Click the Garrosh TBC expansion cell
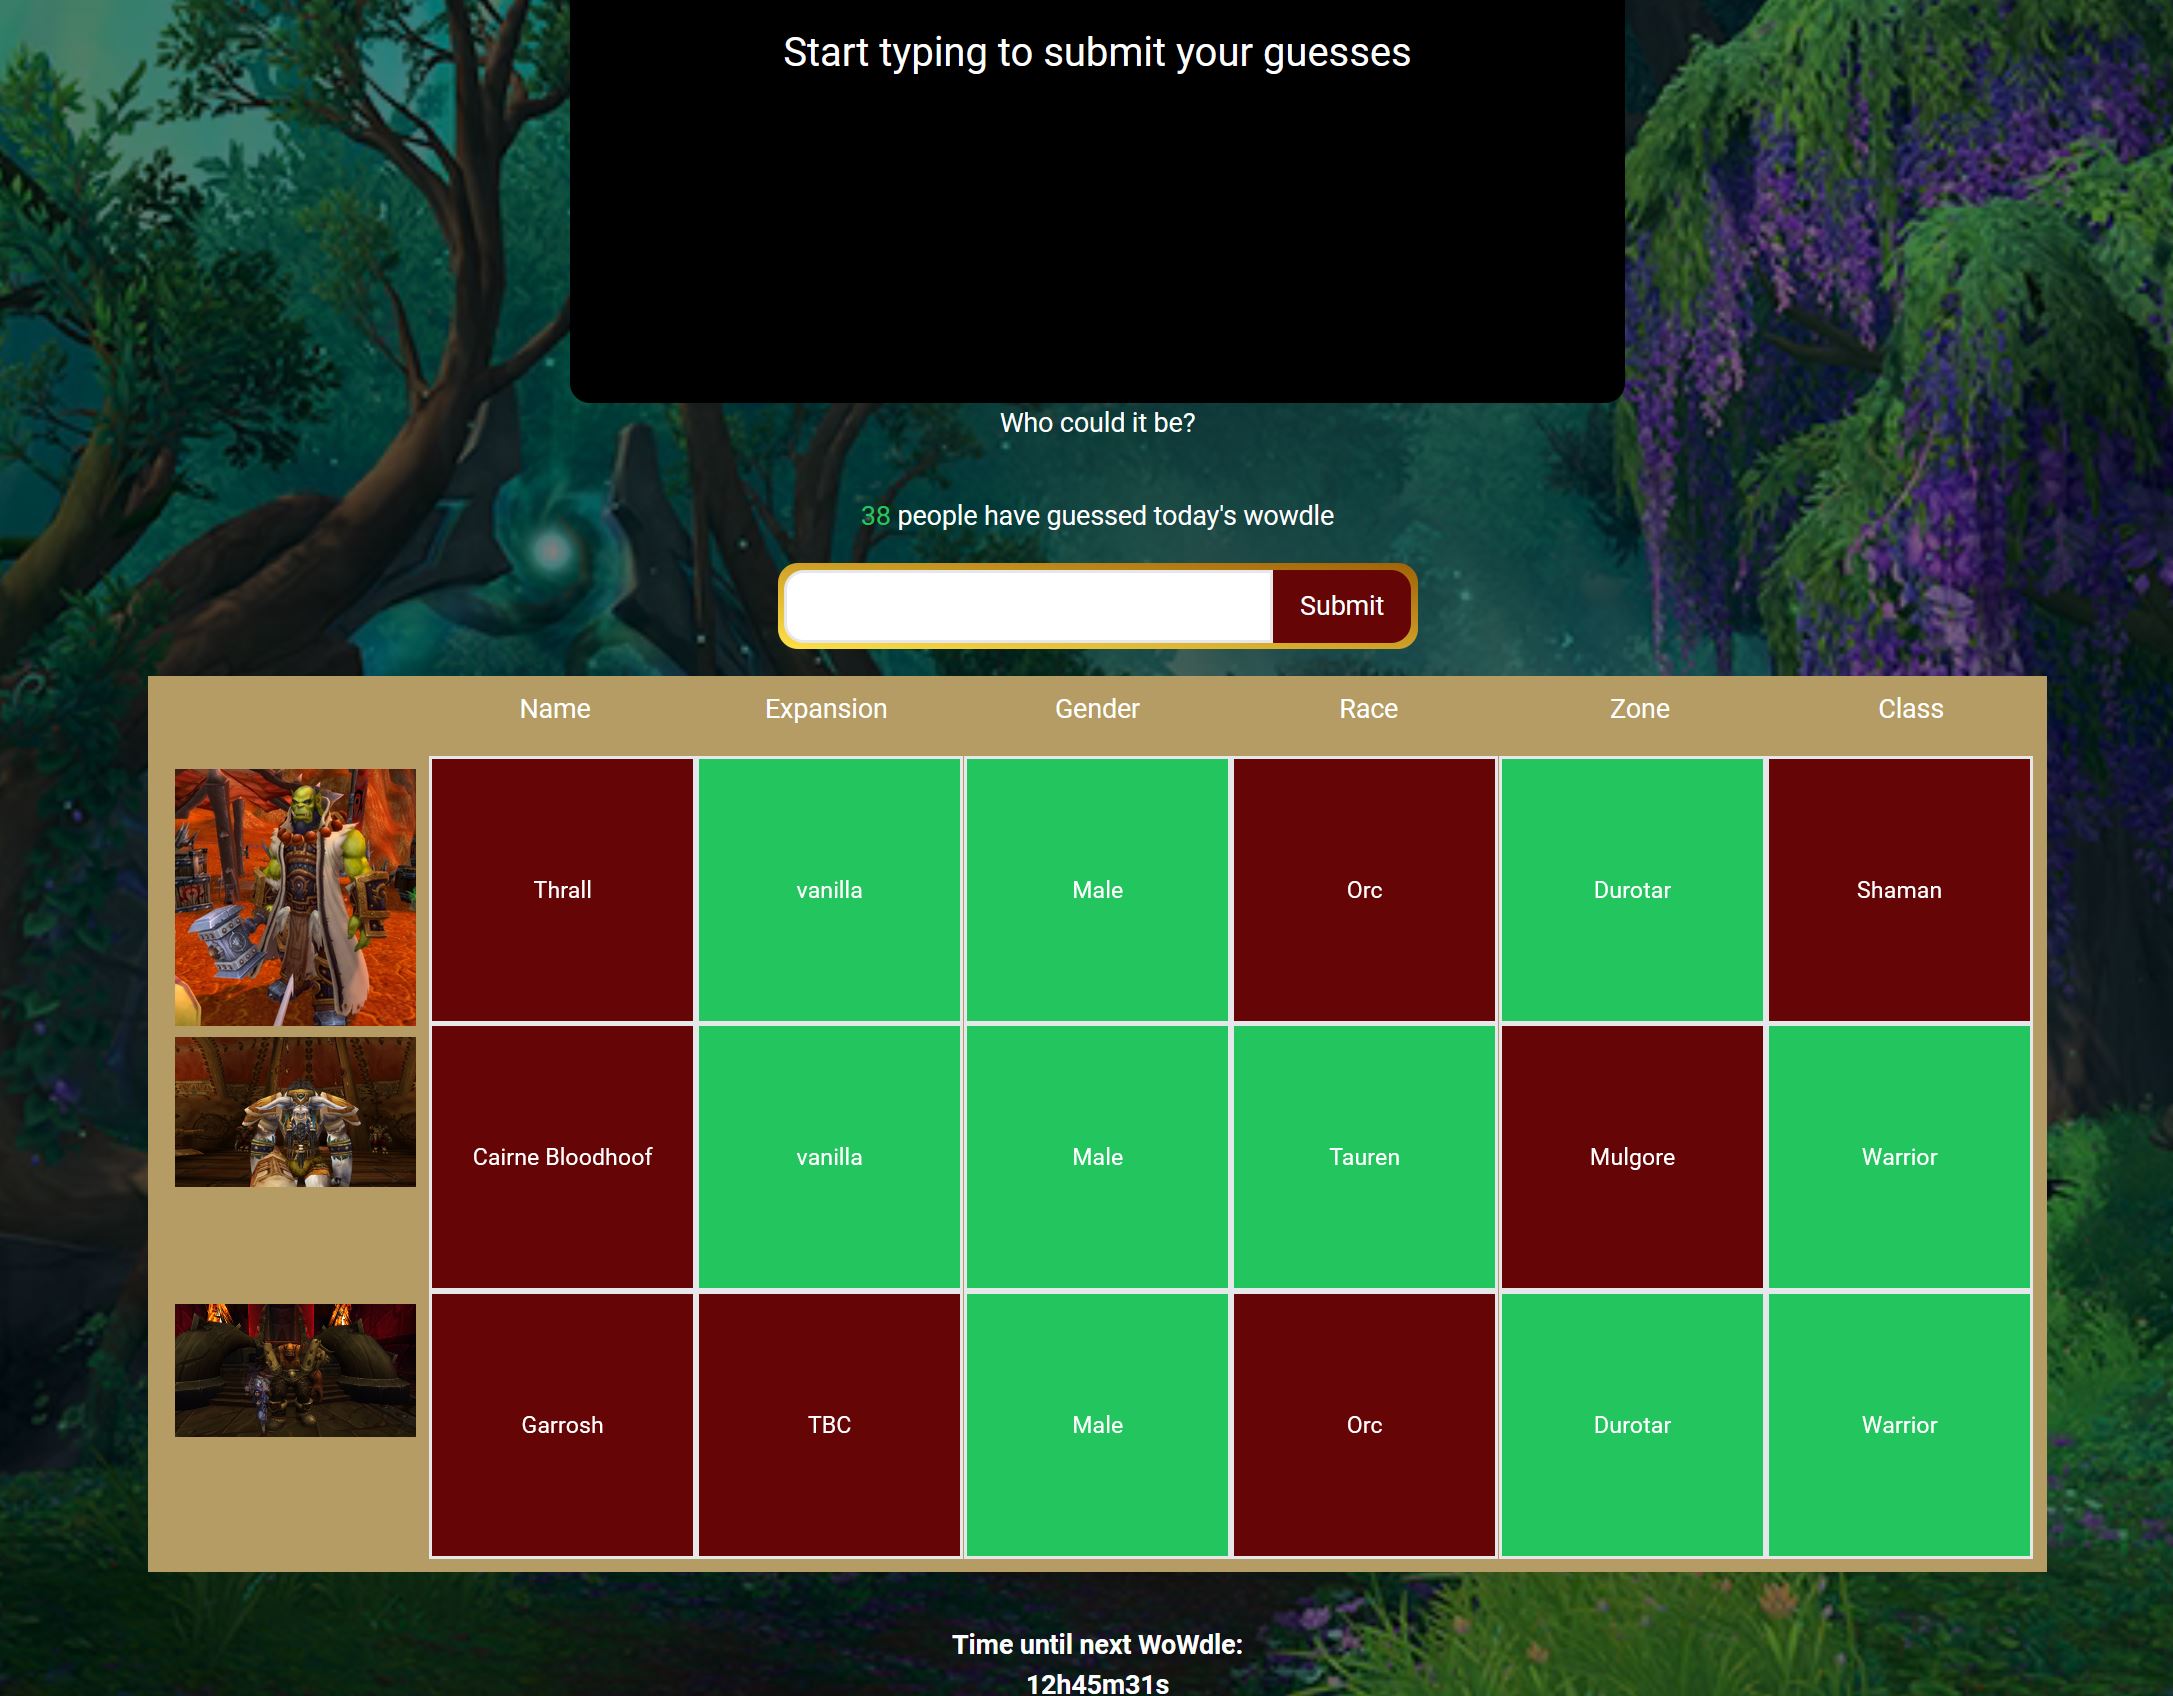Viewport: 2173px width, 1696px height. point(829,1424)
